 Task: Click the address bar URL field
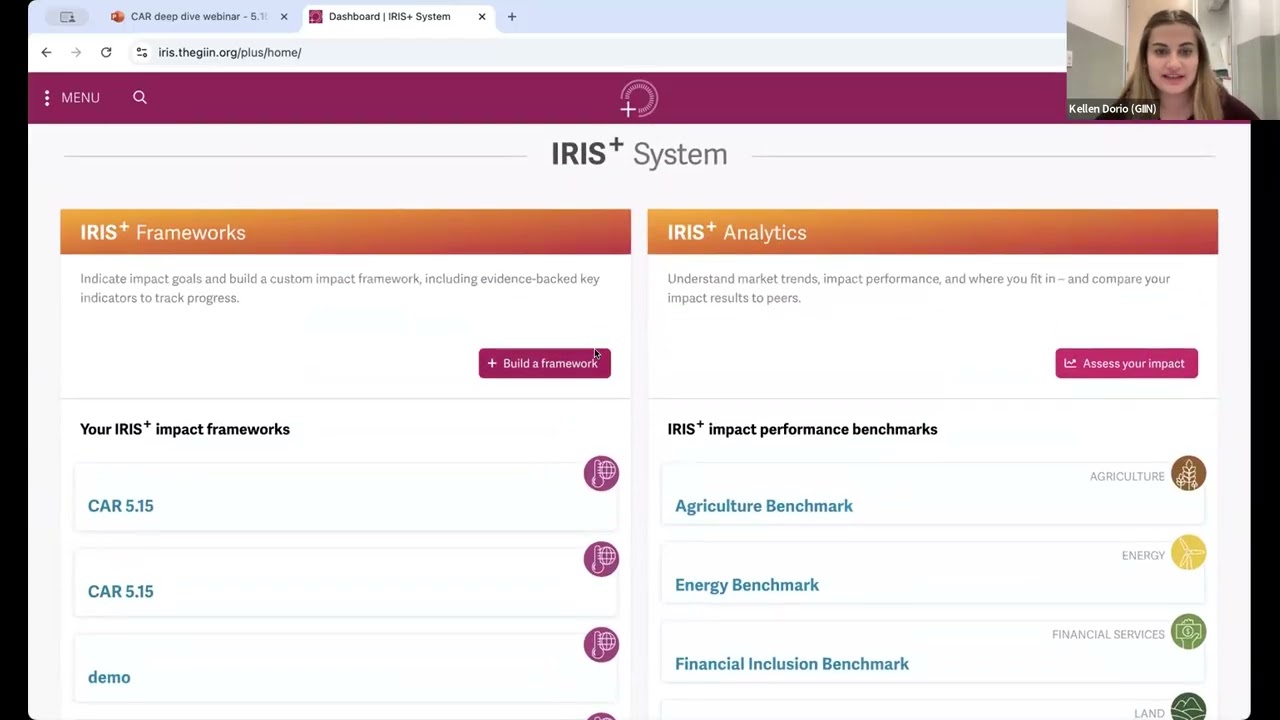[600, 52]
